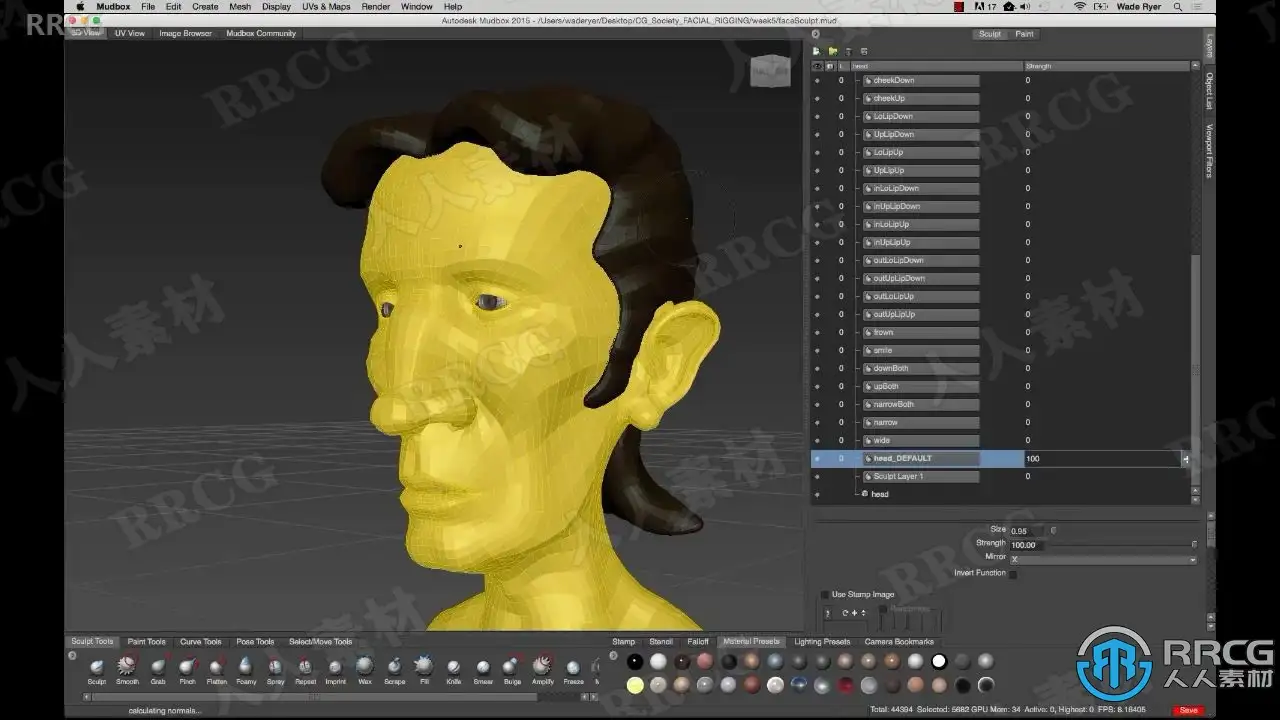The height and width of the screenshot is (720, 1280).
Task: Switch to the UV View tab
Action: pos(130,33)
